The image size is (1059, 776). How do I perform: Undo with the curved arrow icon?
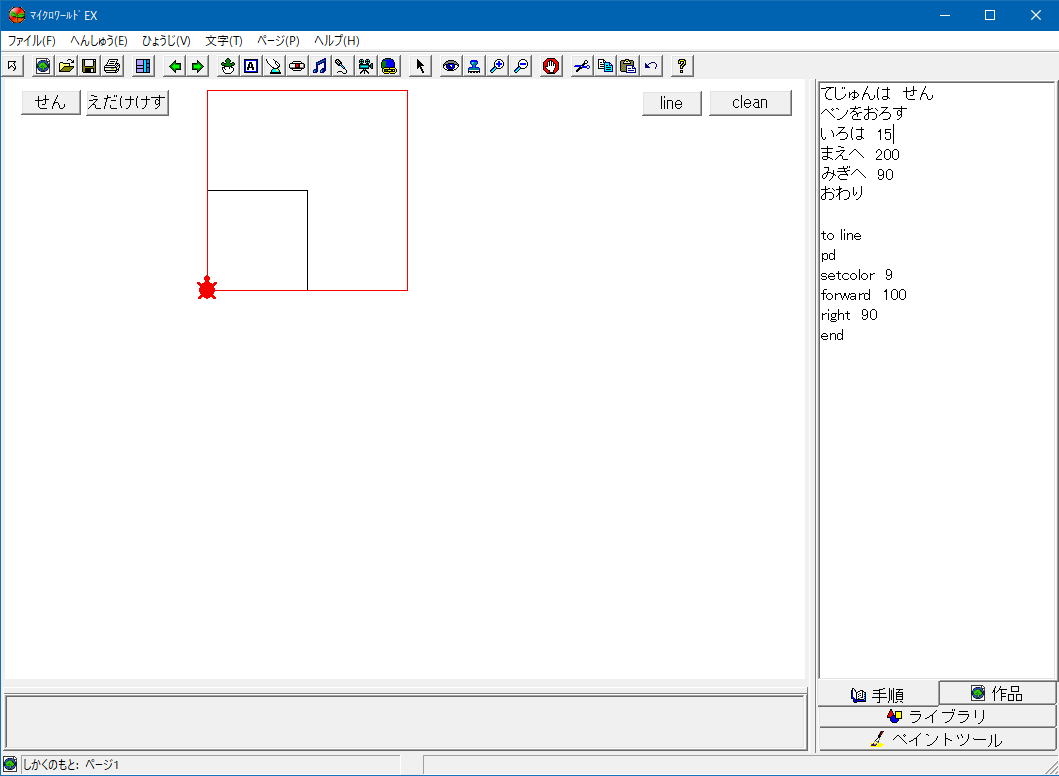[x=651, y=66]
